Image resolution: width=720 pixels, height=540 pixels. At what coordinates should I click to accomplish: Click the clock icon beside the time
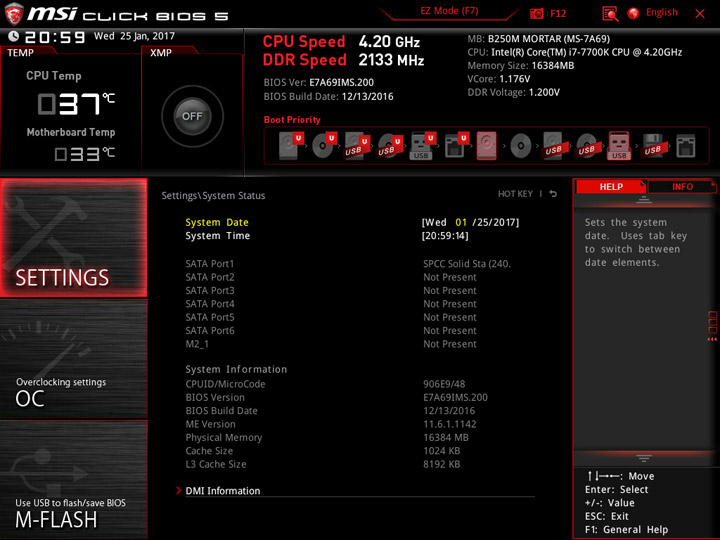(13, 36)
